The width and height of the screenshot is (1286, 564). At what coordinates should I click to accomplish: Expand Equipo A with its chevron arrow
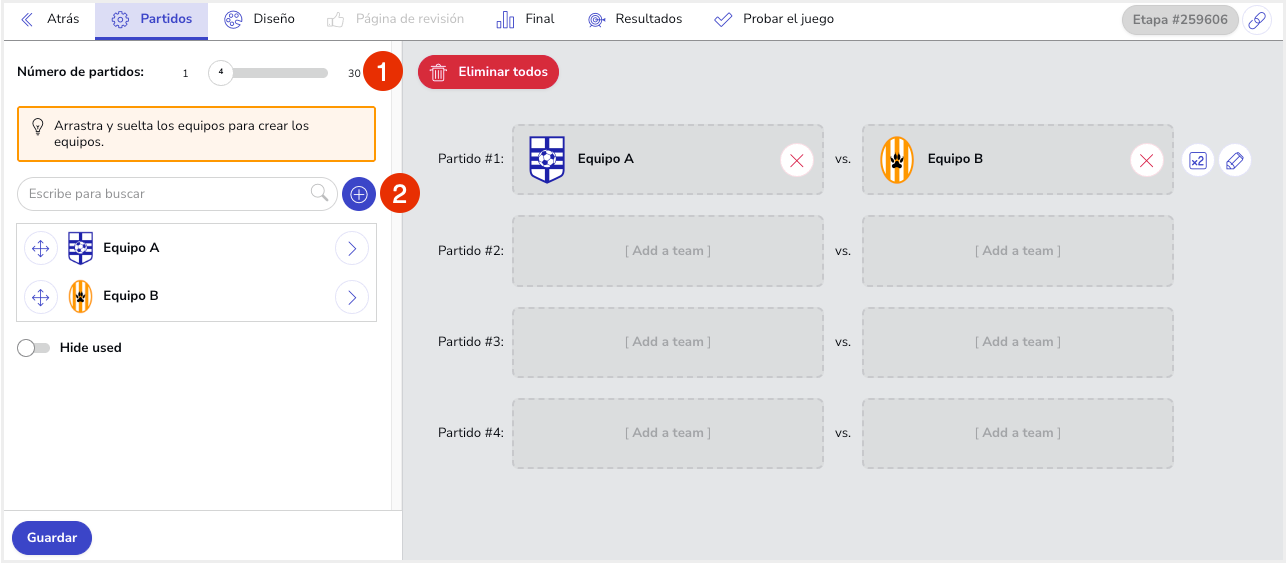click(x=352, y=248)
